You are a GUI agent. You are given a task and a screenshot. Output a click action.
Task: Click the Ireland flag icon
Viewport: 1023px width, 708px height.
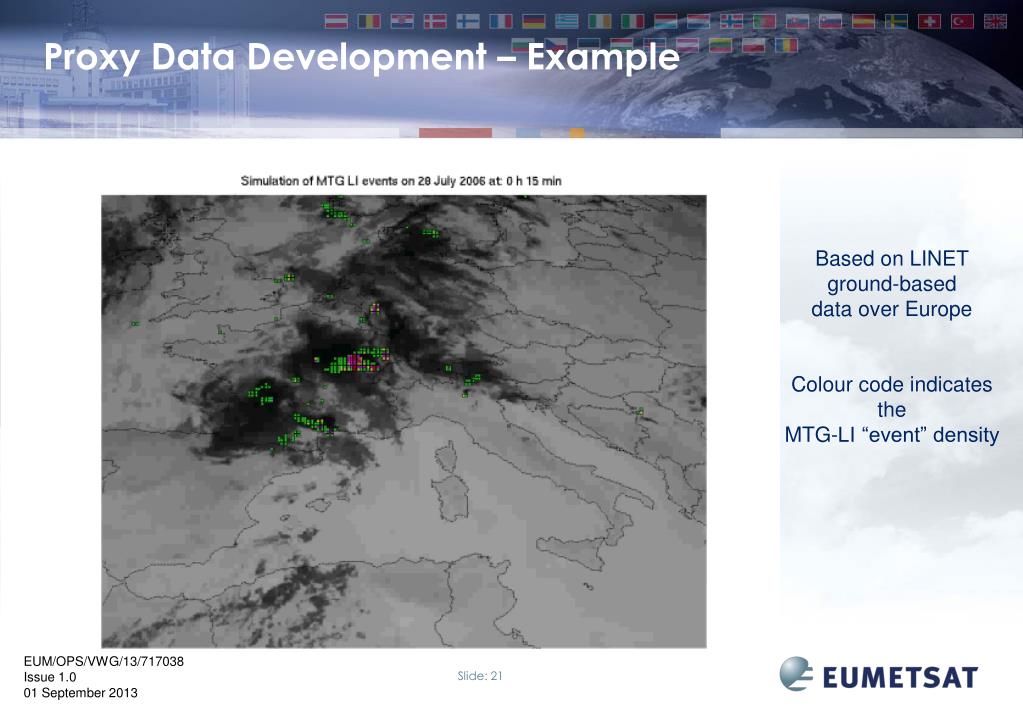[600, 22]
